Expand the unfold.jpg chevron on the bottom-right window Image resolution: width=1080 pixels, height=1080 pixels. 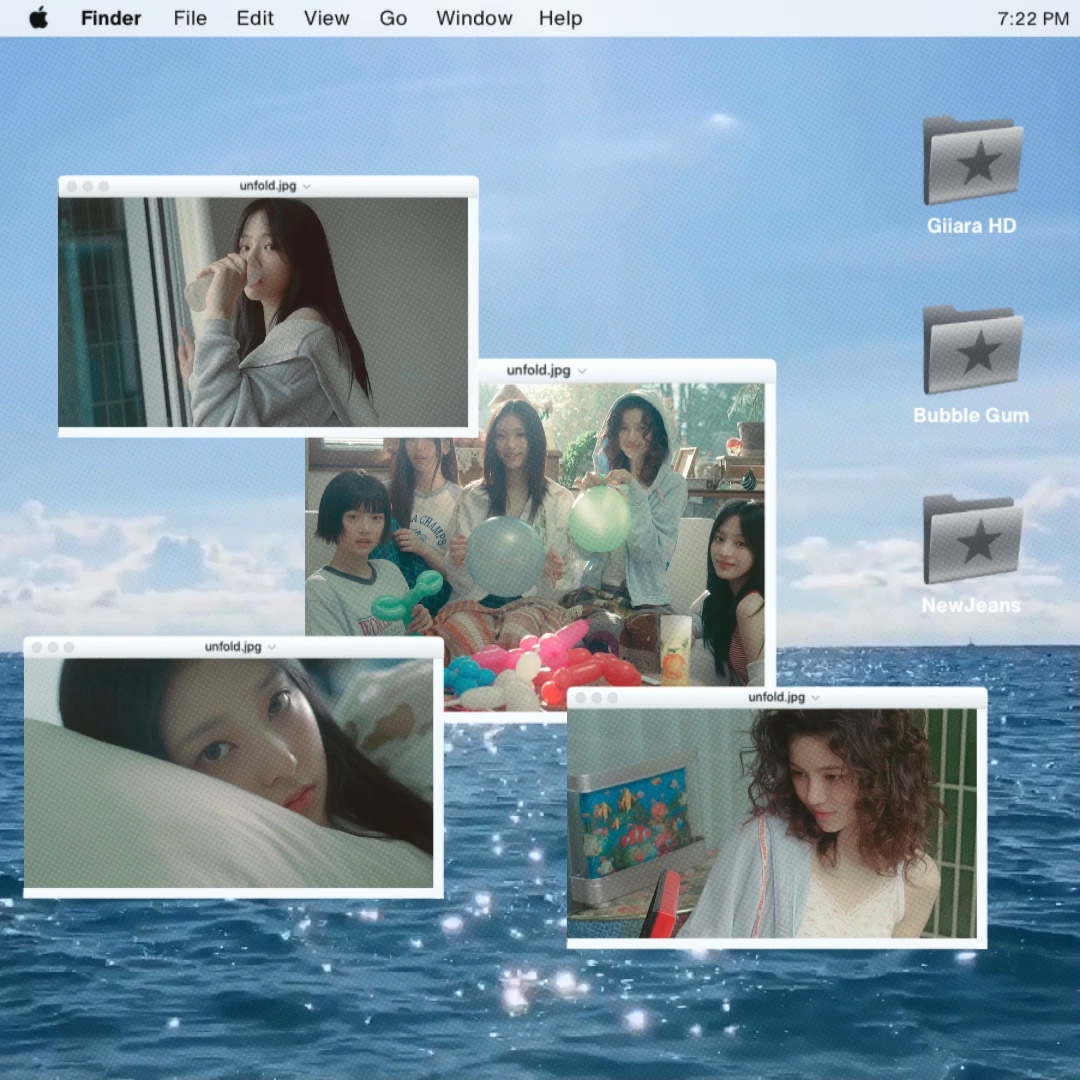[815, 698]
